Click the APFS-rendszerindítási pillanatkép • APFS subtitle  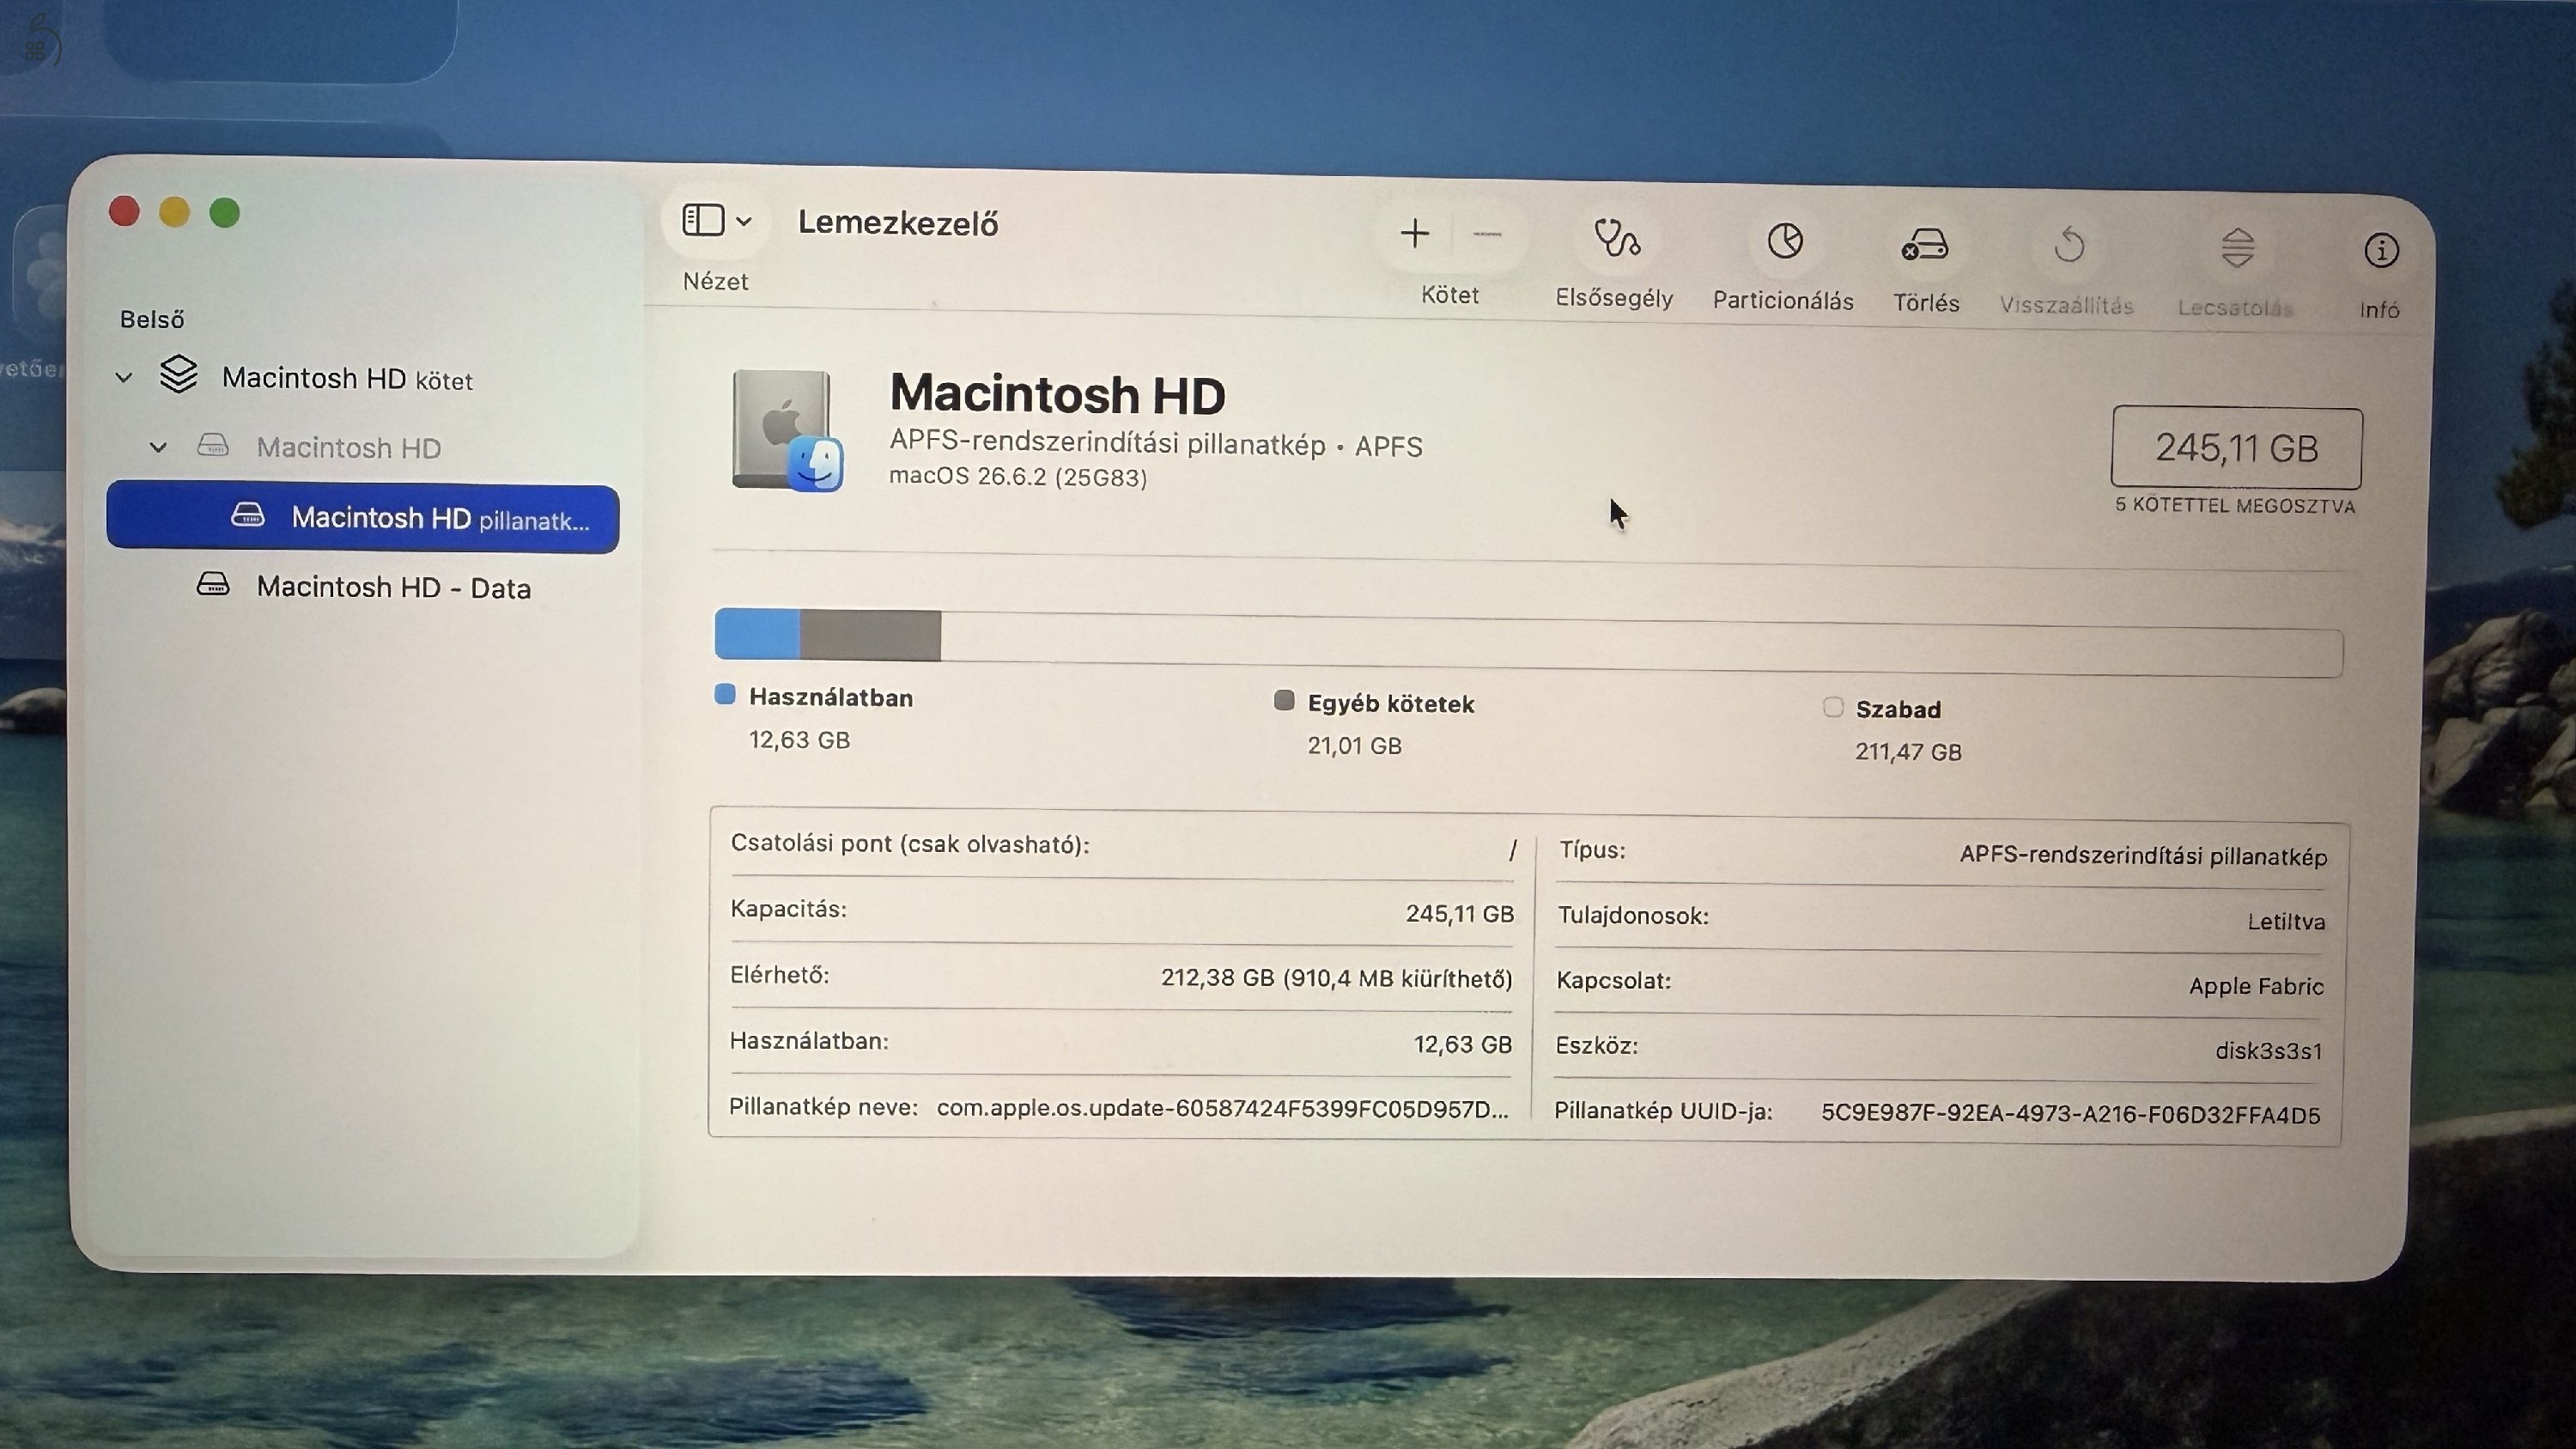[1156, 444]
